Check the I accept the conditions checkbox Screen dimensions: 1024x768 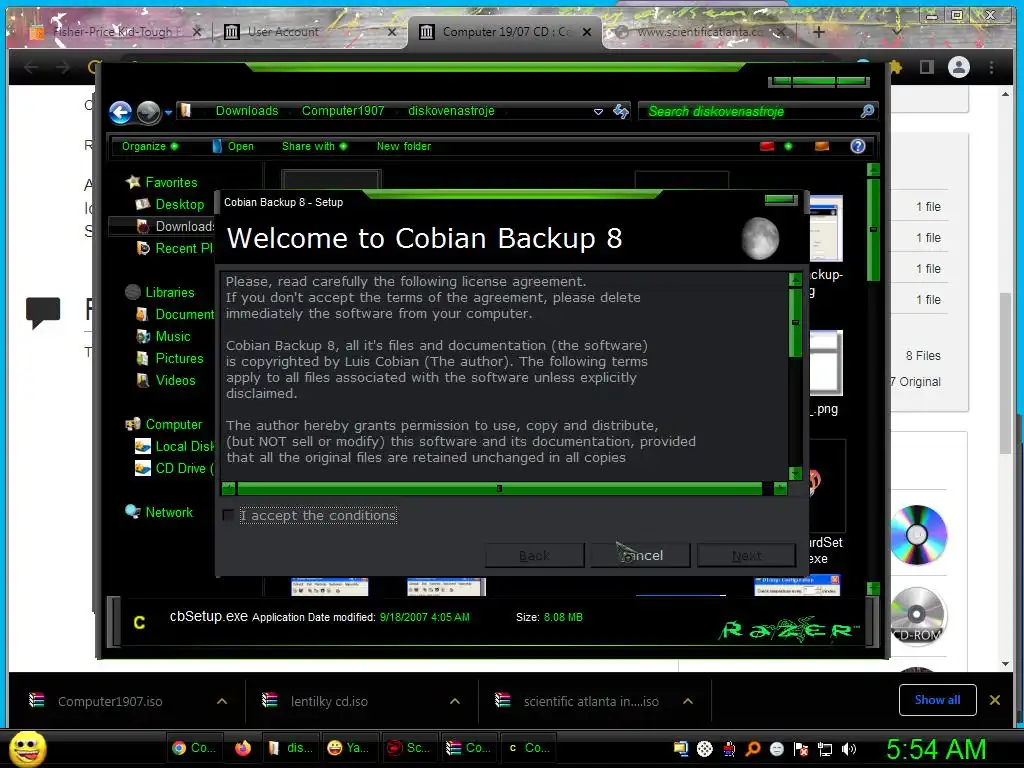click(x=228, y=515)
